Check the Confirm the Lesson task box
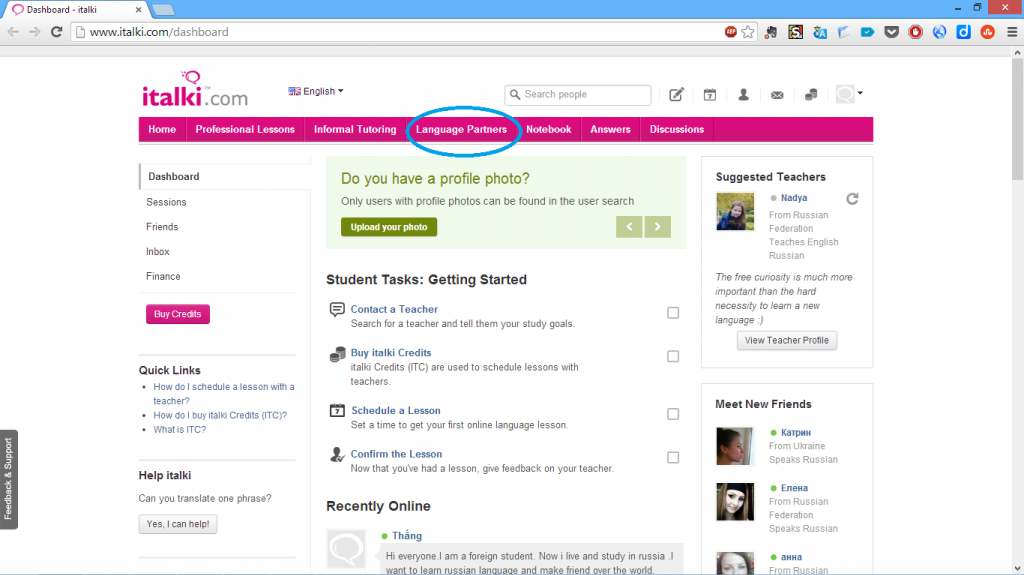The width and height of the screenshot is (1024, 575). tap(673, 458)
